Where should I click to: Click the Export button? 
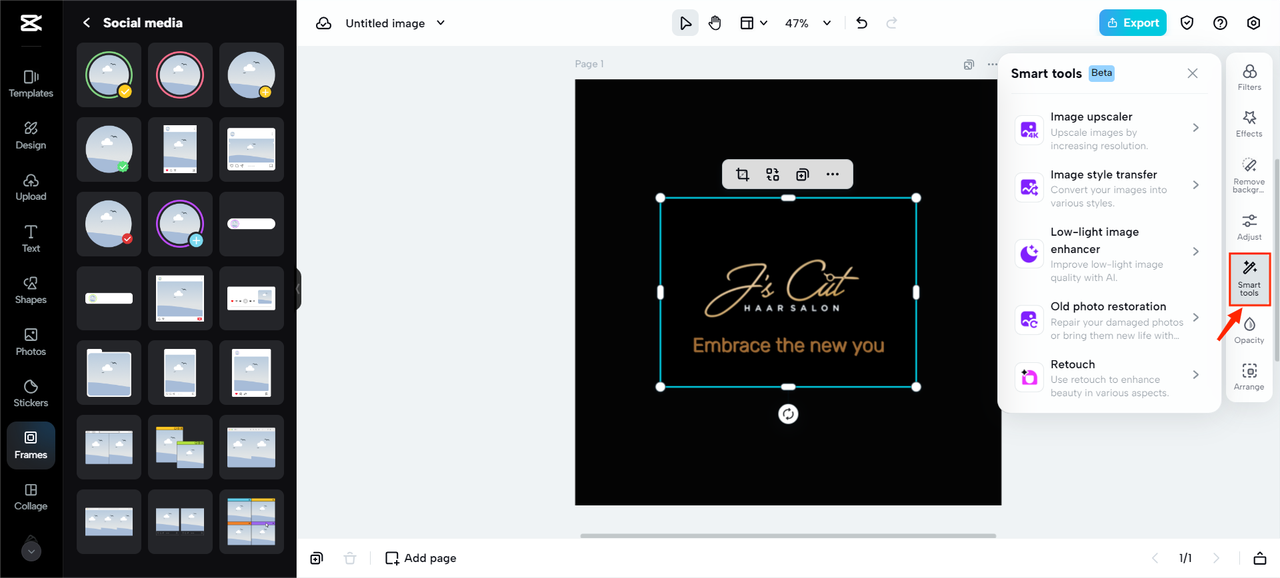[1132, 23]
